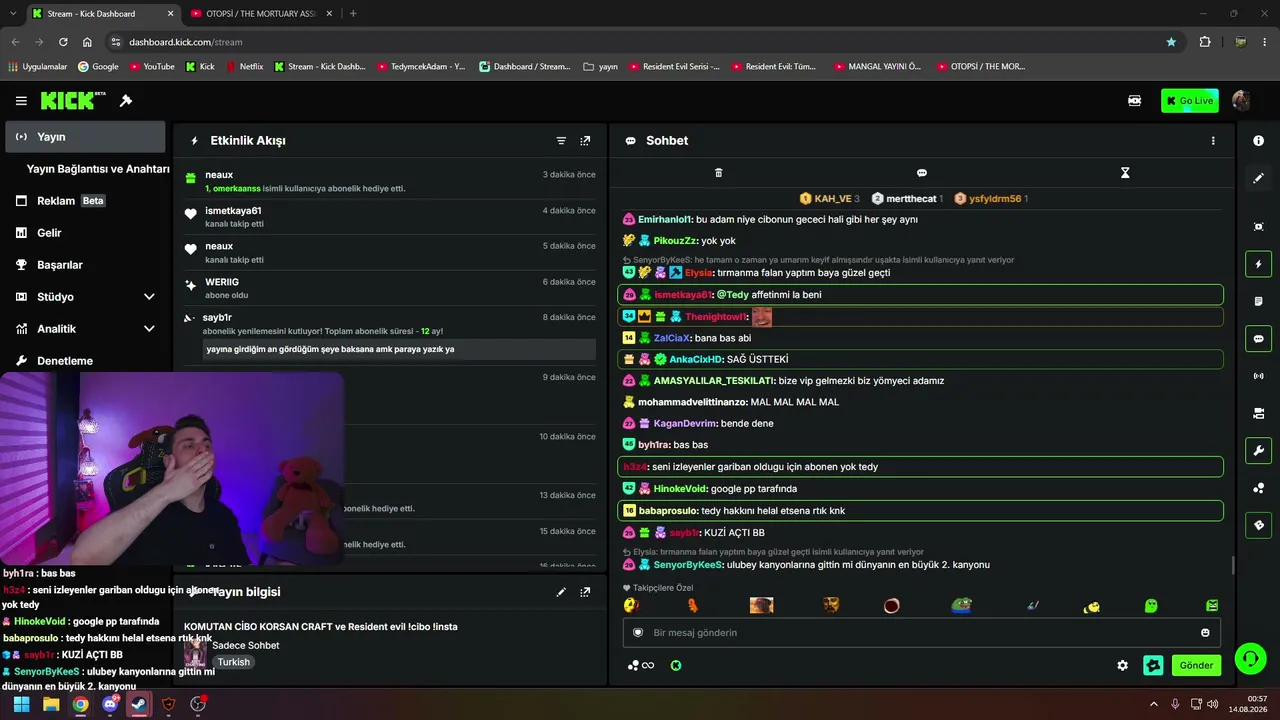Toggle the lightning activity feed panel icon

pos(1259,264)
